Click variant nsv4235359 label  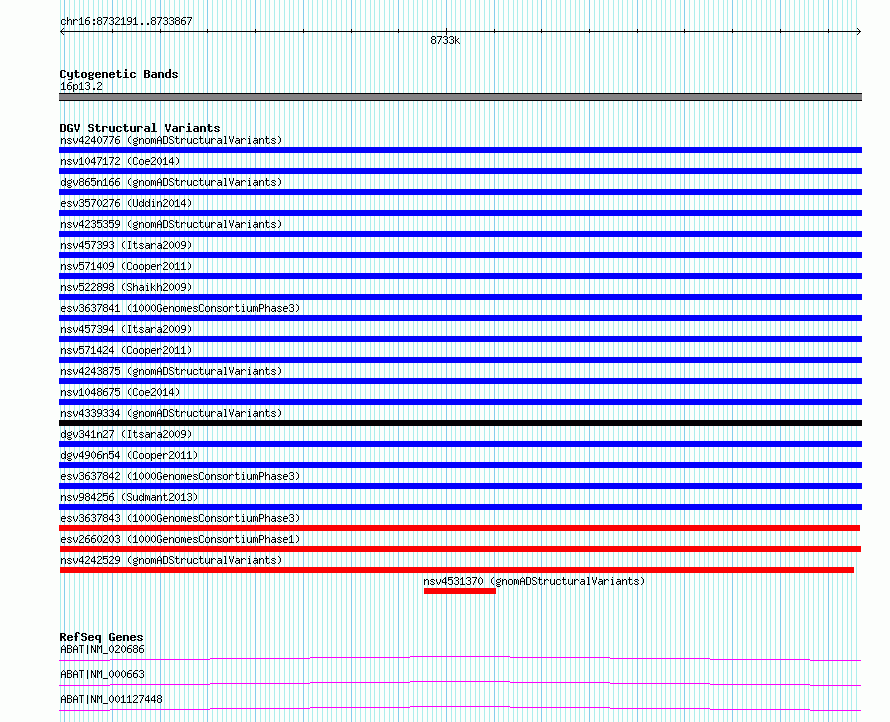[171, 224]
